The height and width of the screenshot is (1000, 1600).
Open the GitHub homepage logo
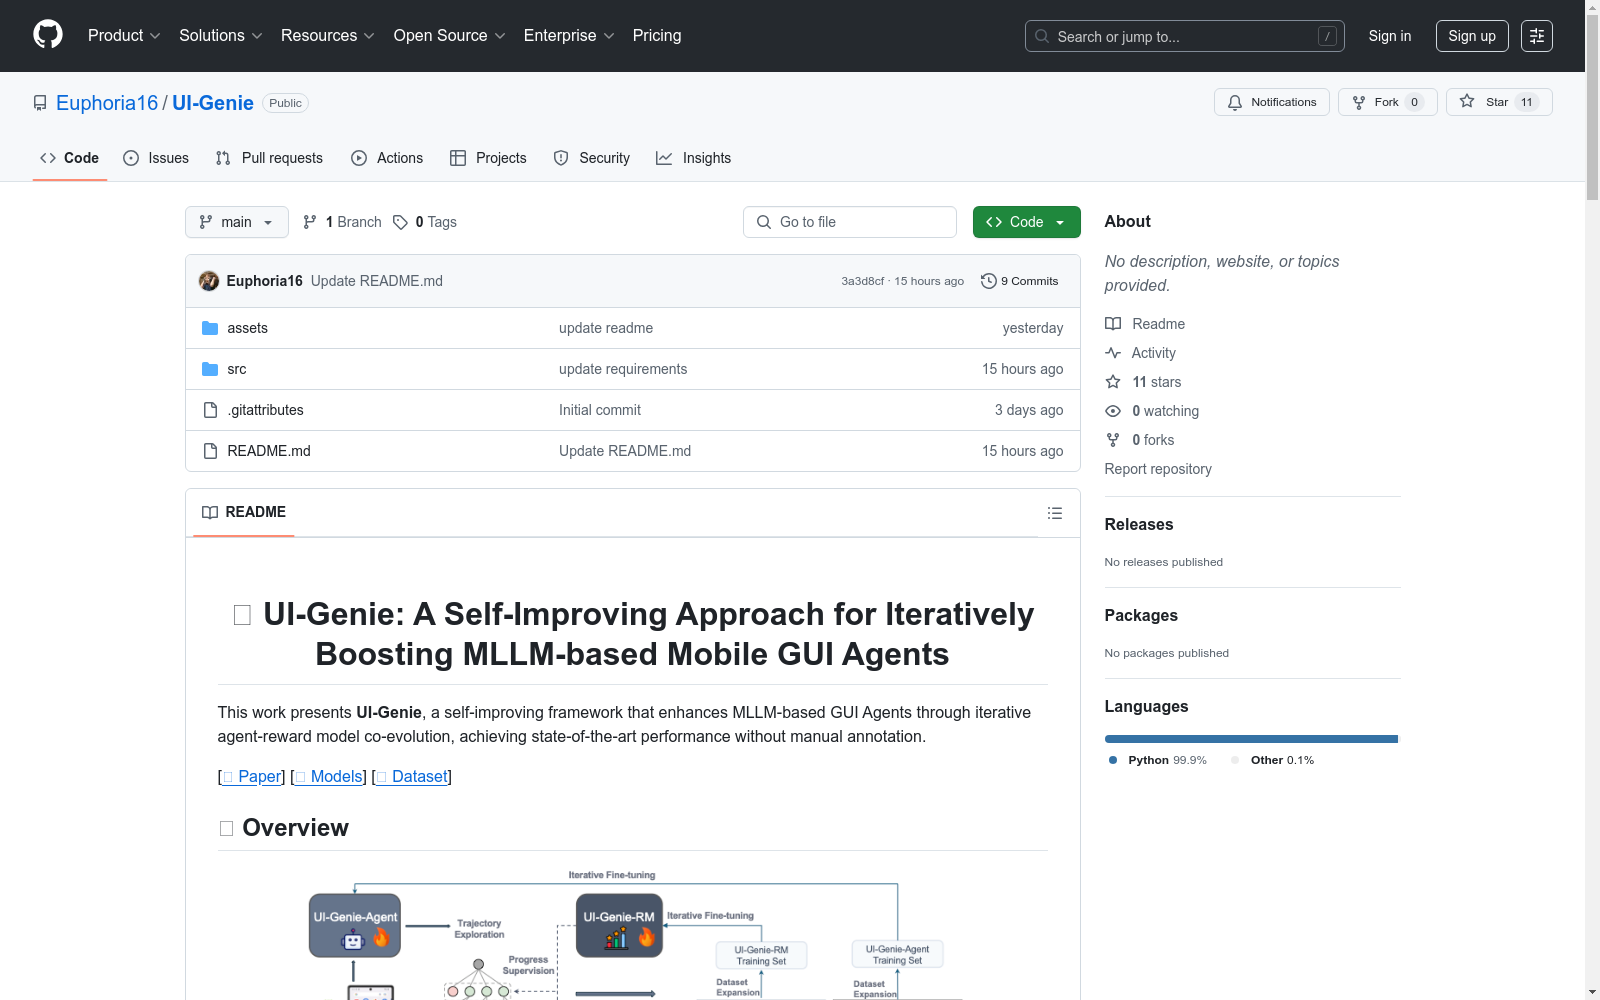(48, 35)
